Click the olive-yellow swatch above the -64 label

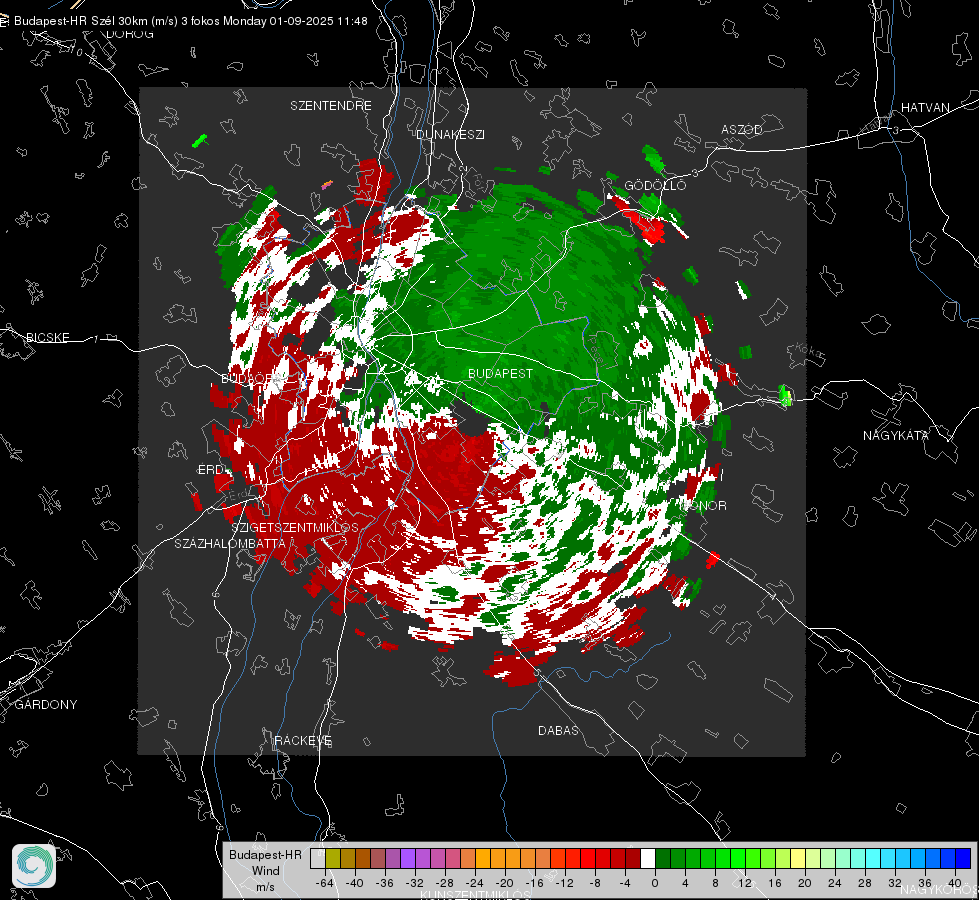click(x=333, y=858)
